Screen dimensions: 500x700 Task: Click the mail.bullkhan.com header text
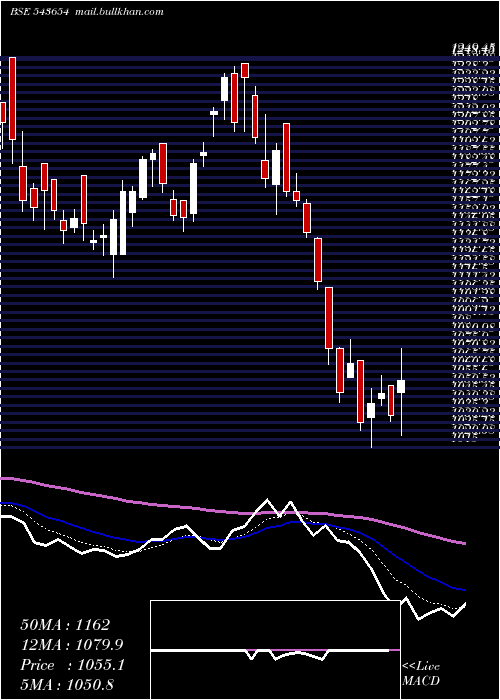118,12
